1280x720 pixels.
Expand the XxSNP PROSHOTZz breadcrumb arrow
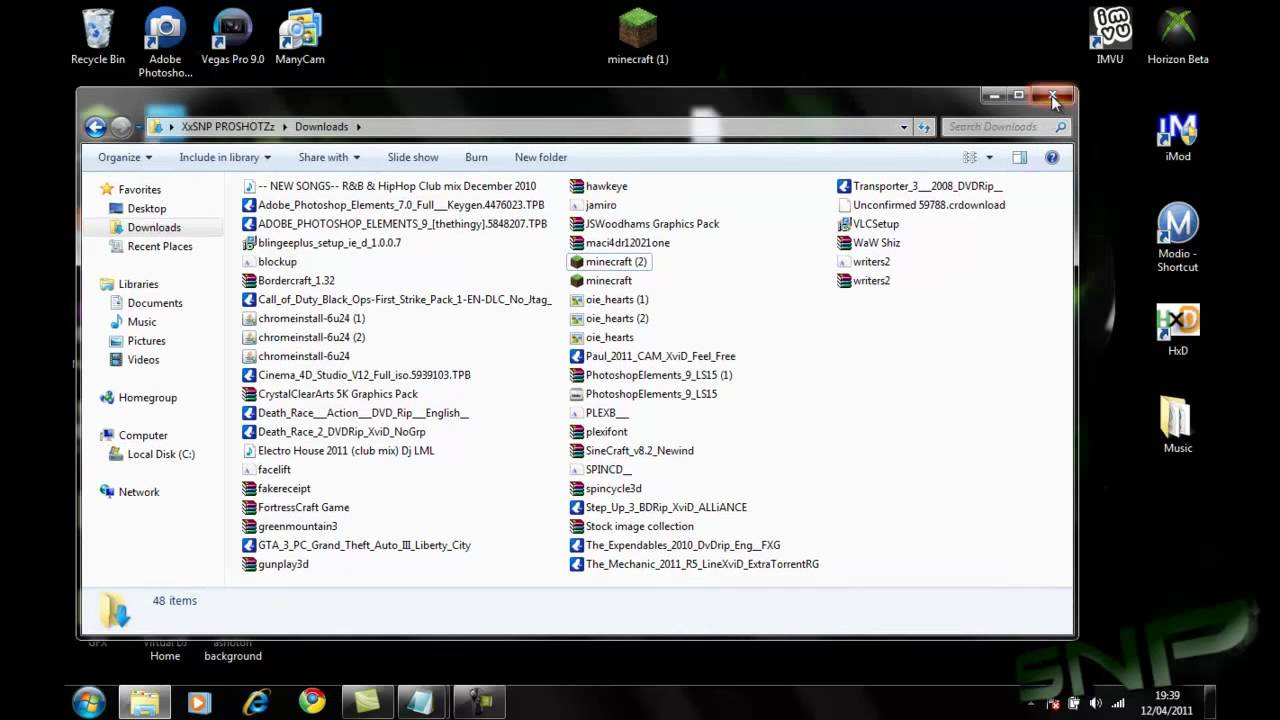[x=285, y=127]
